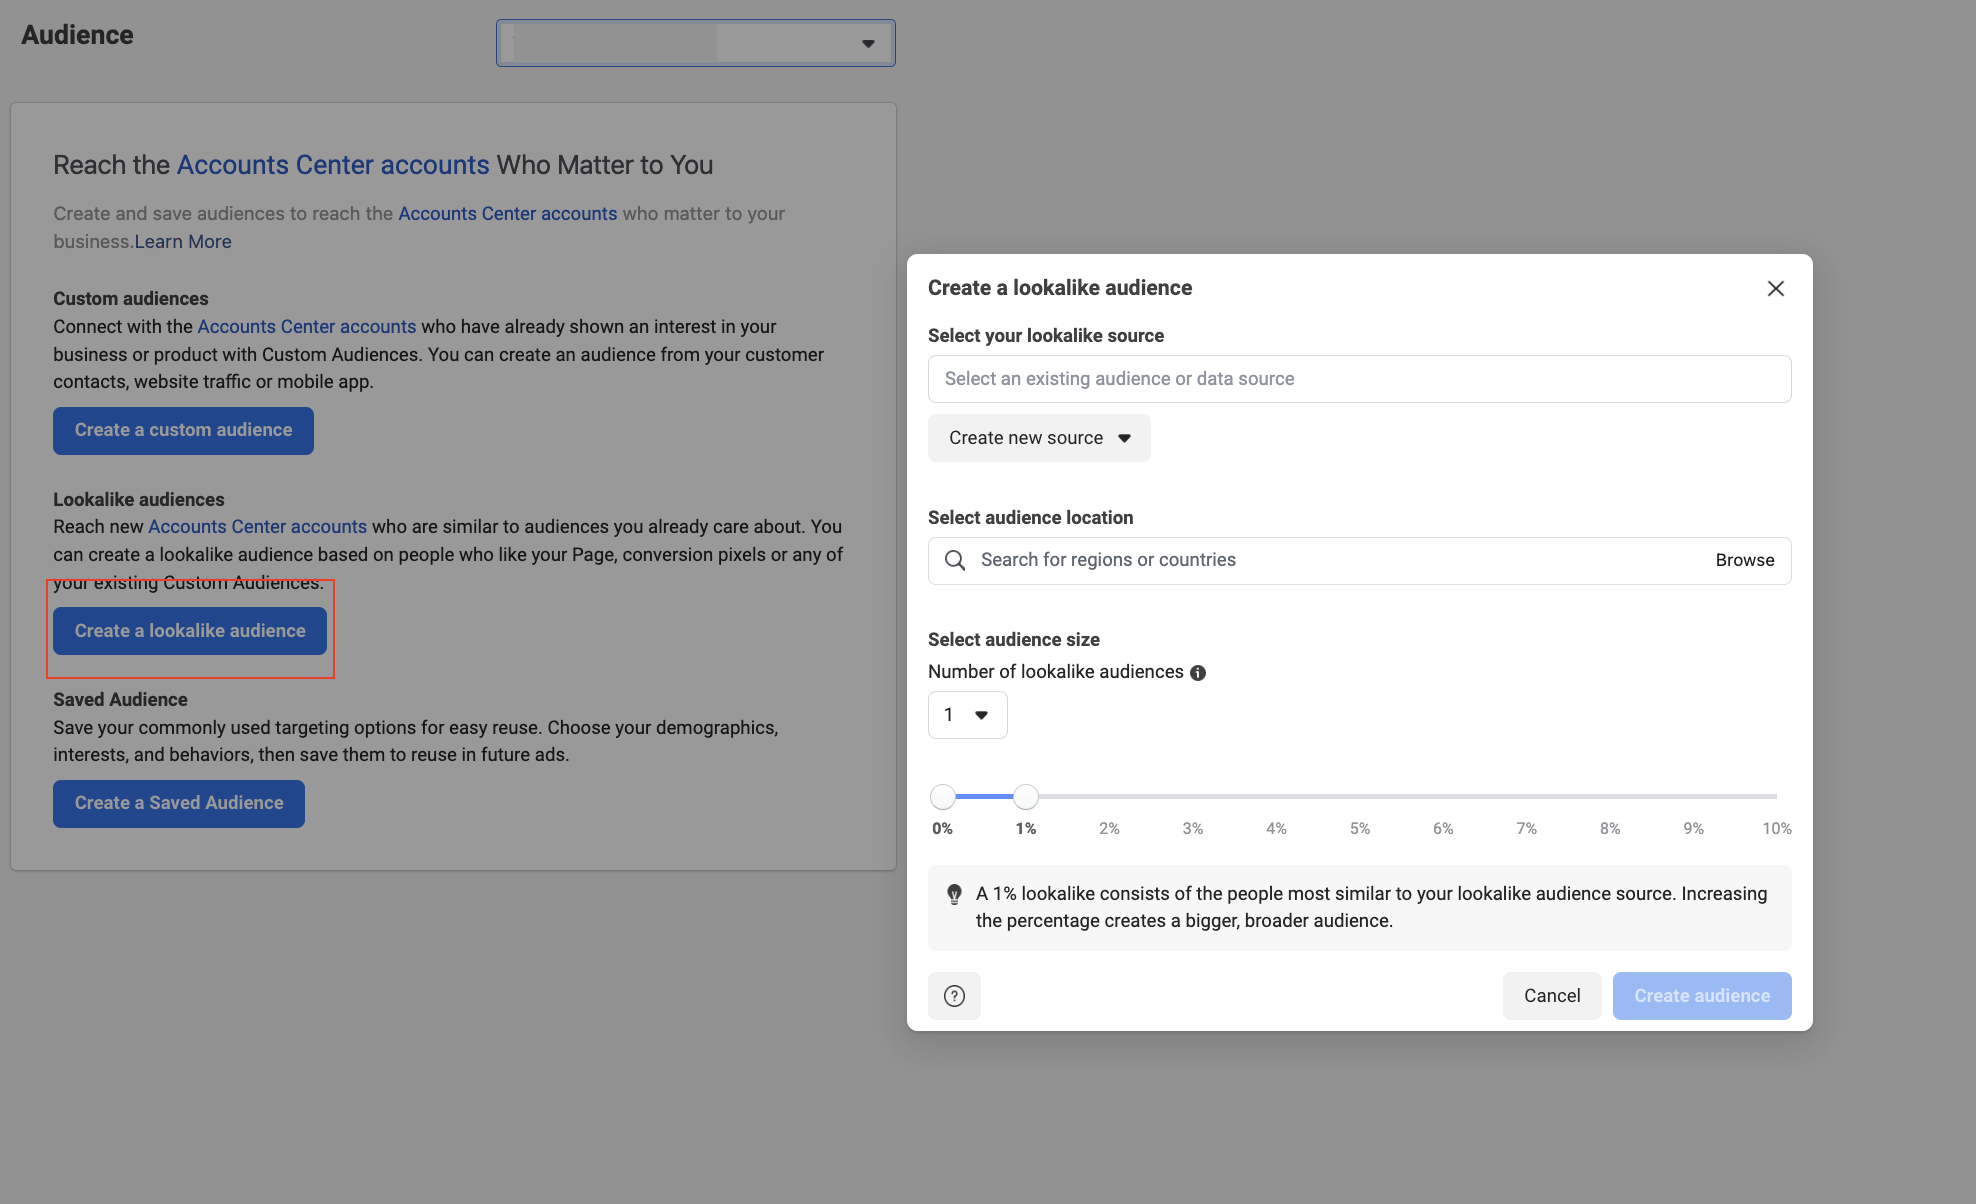Click the Select audience size heading
This screenshot has width=1976, height=1204.
[x=1014, y=640]
